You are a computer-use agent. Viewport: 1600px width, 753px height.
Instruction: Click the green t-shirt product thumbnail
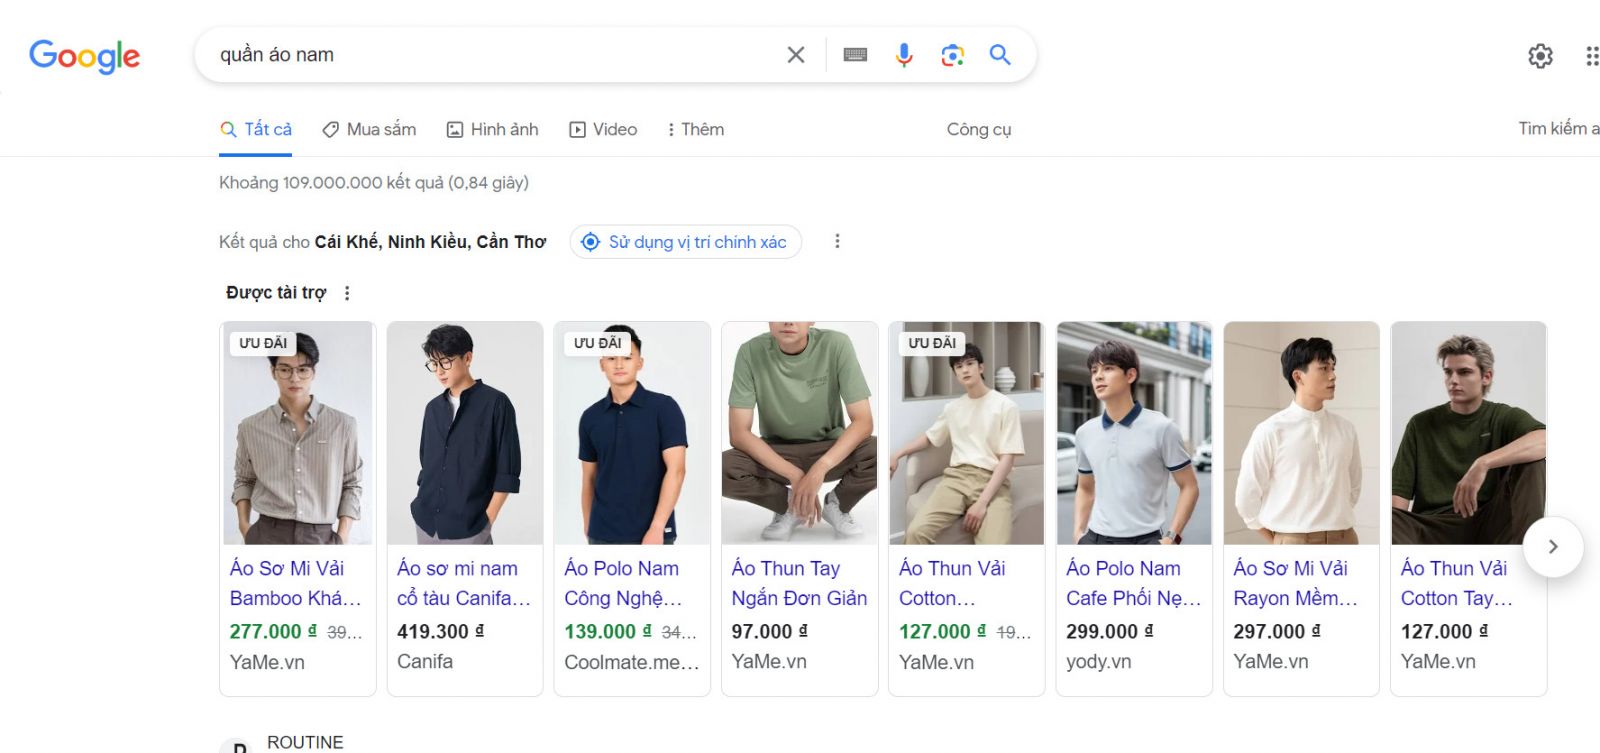pos(799,432)
